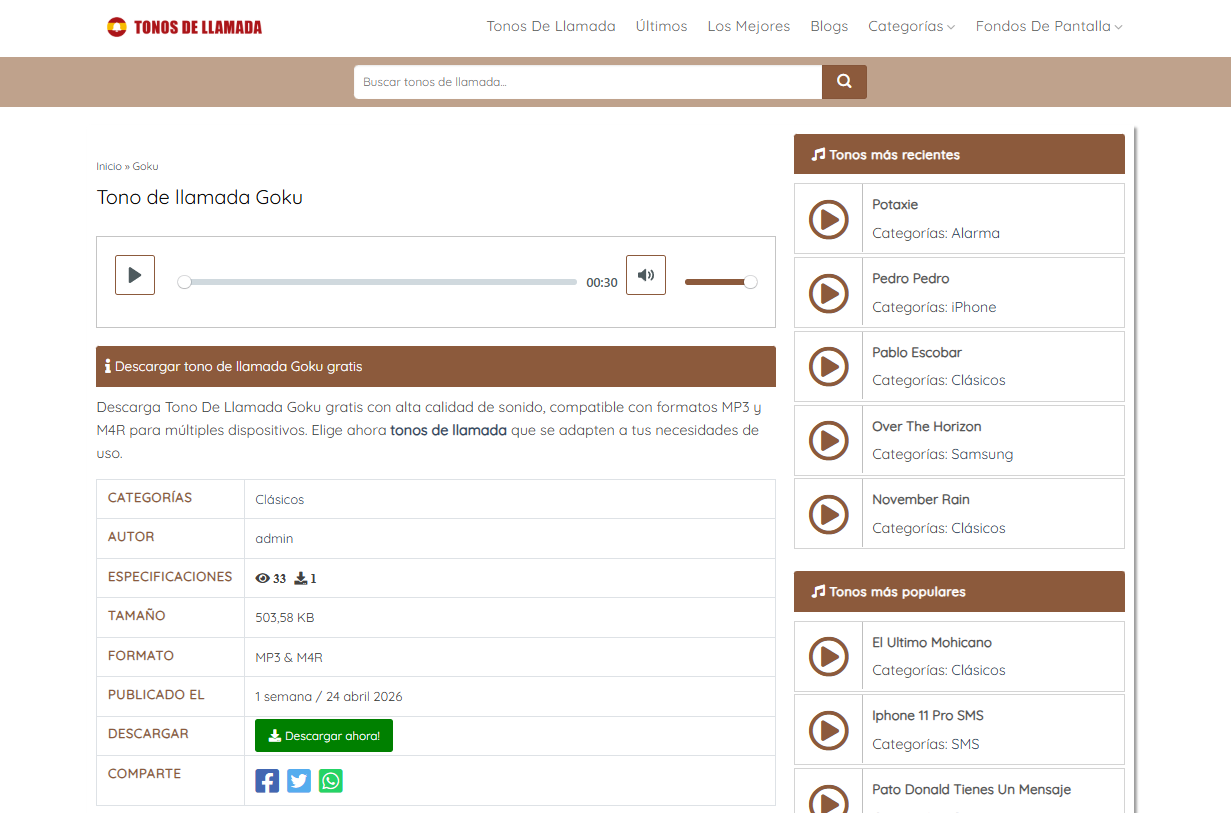Click the 503,58 KB size value

click(x=285, y=618)
